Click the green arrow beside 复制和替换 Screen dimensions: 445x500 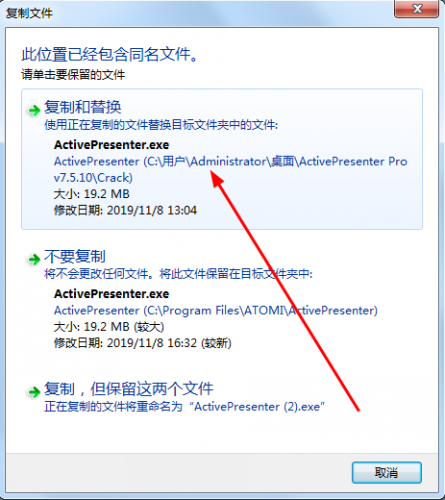(x=34, y=110)
